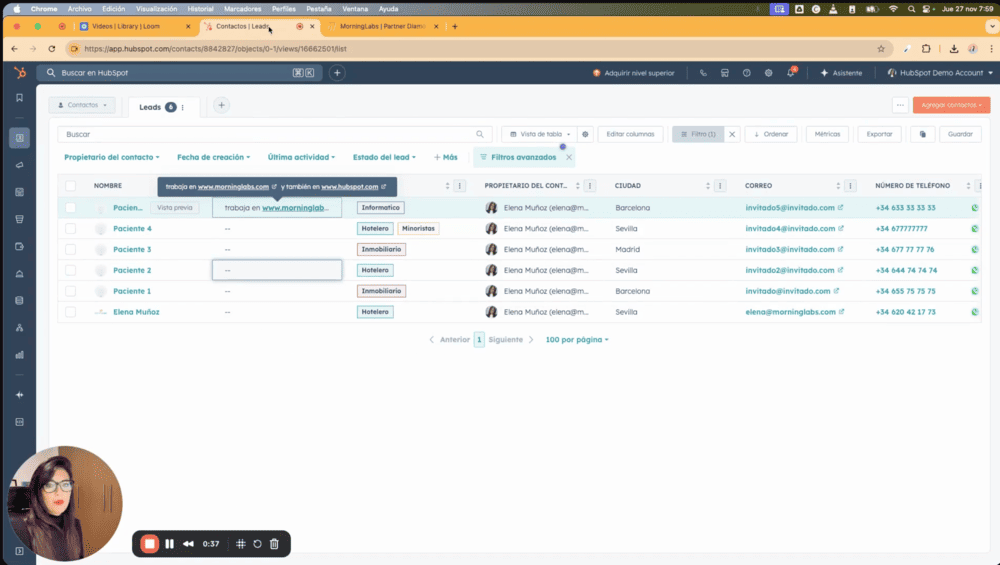Open the Contactos object dropdown
The image size is (1000, 565).
pos(82,105)
